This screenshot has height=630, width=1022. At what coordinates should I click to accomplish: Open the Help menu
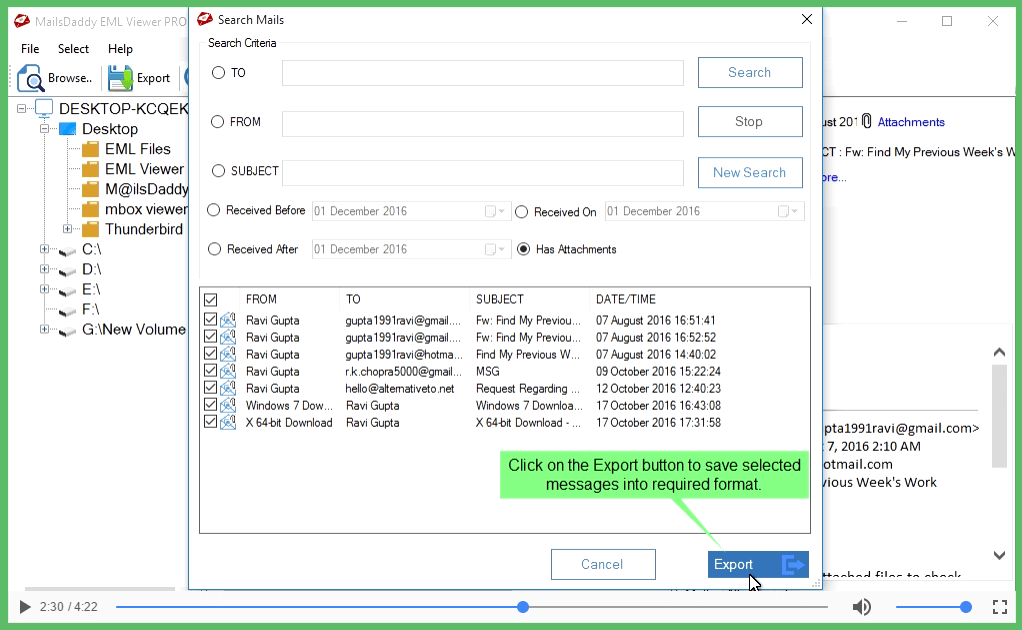tap(120, 49)
